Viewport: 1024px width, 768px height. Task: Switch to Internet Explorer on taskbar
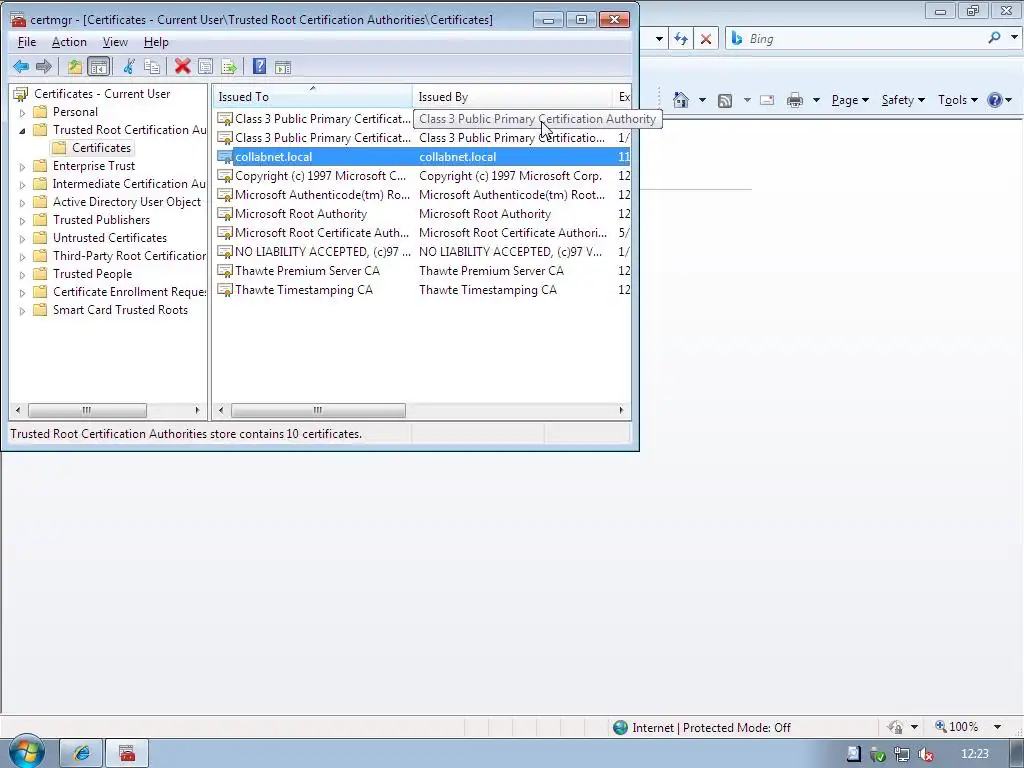click(81, 753)
